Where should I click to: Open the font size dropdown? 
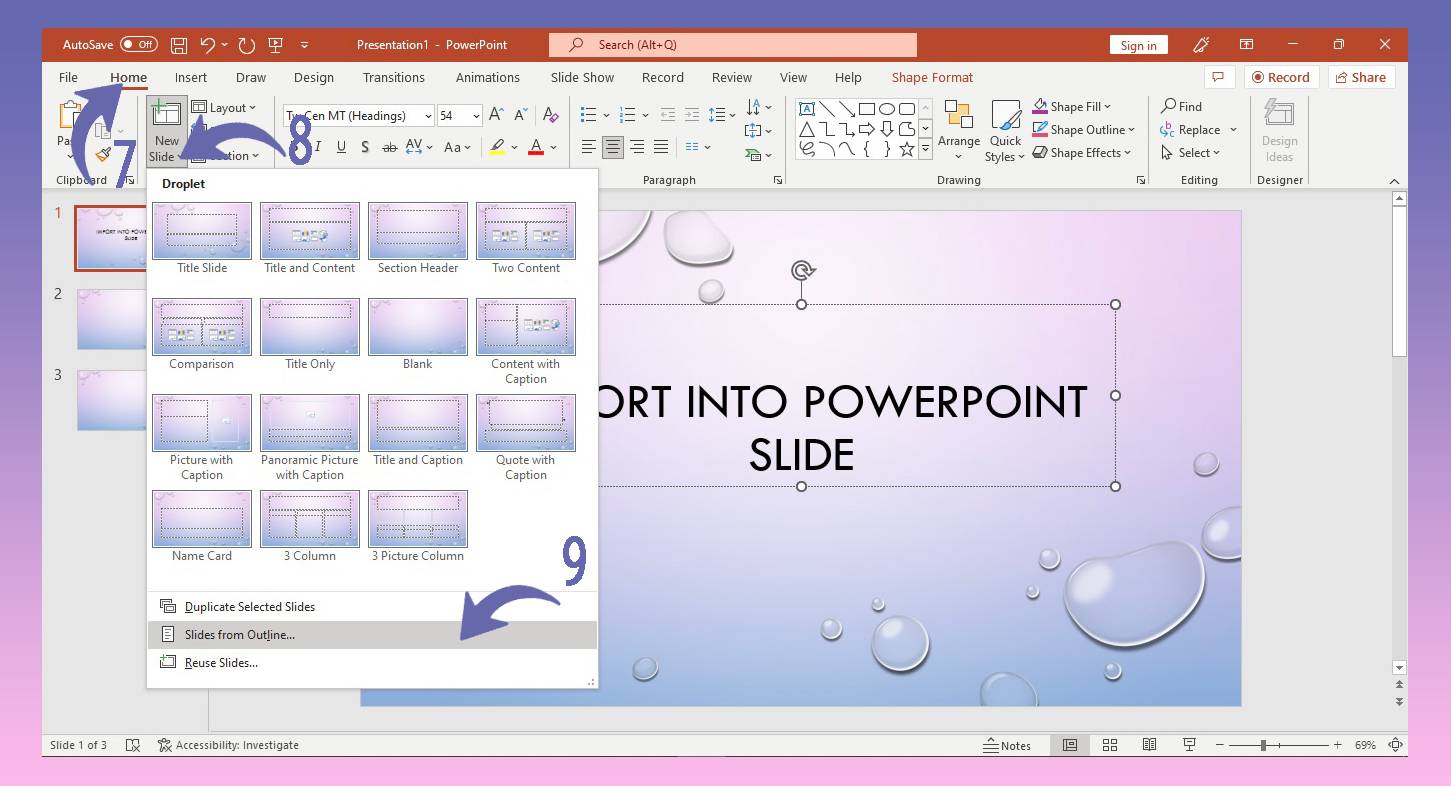(475, 116)
